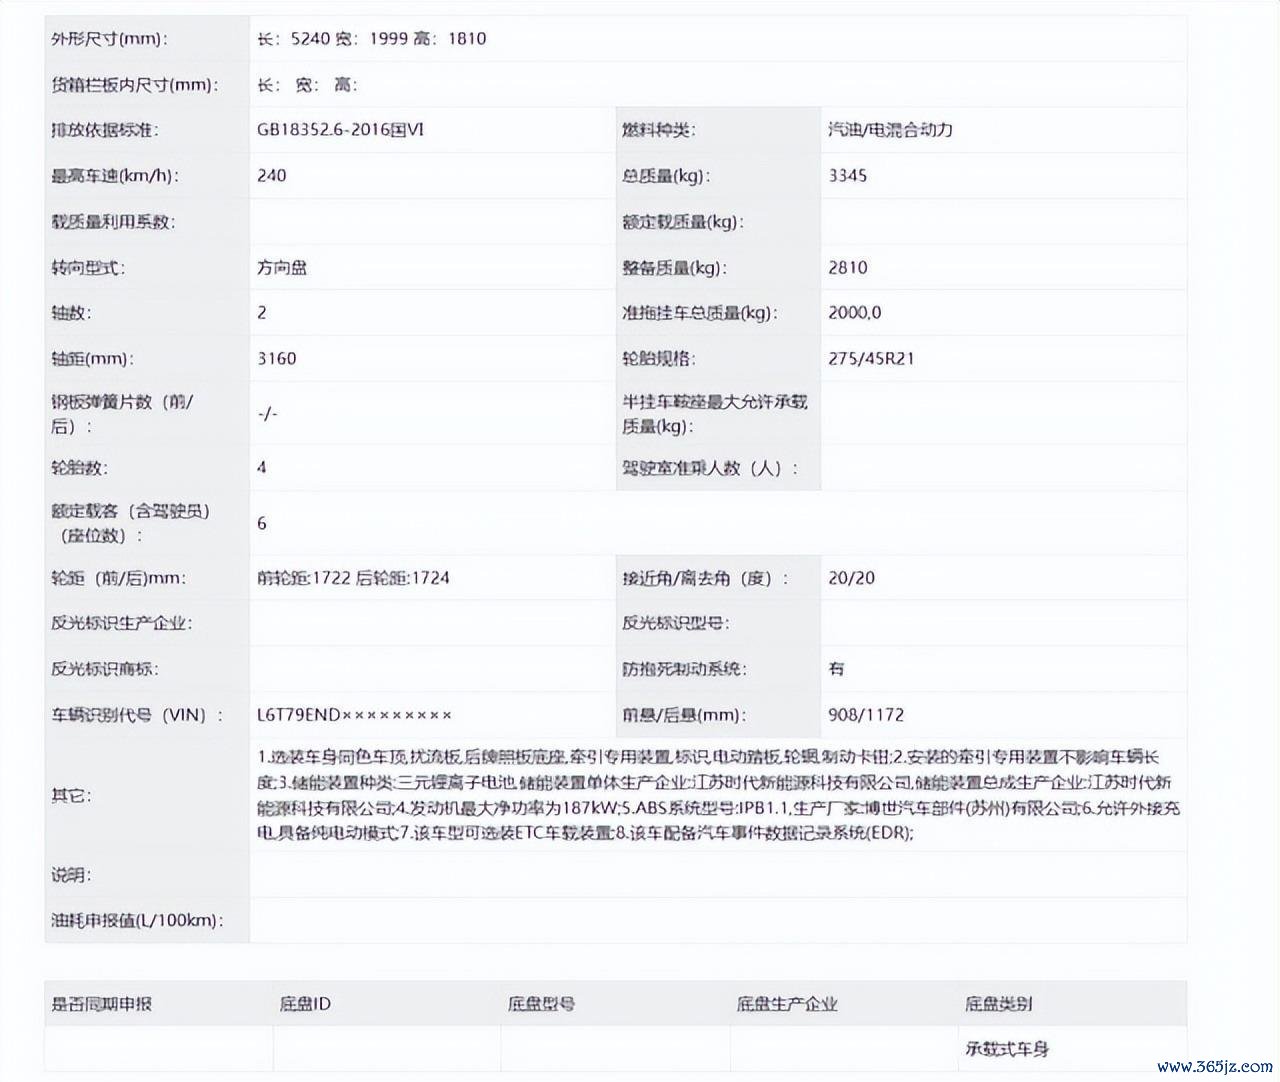Viewport: 1280px width, 1082px height.
Task: Click the 载质量利用系数 label
Action: pyautogui.click(x=113, y=222)
